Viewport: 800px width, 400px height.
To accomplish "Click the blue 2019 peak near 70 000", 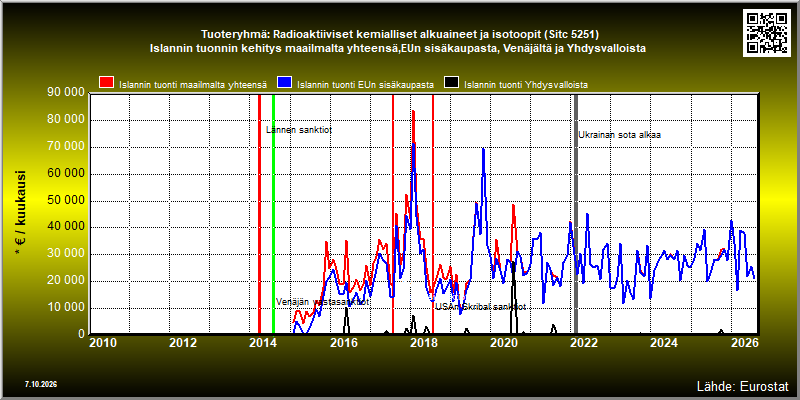I will pyautogui.click(x=483, y=150).
